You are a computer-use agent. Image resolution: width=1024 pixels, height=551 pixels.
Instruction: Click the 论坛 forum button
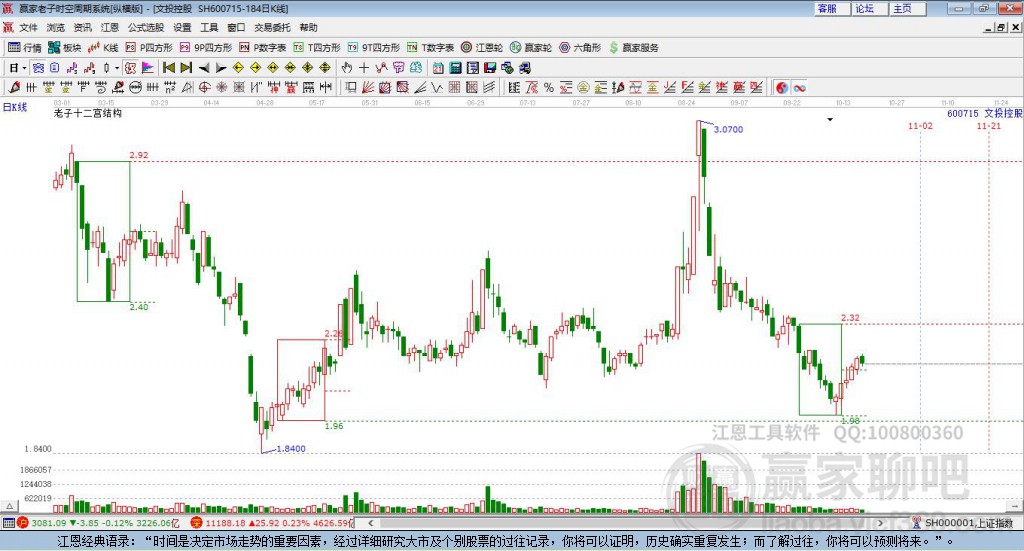869,8
